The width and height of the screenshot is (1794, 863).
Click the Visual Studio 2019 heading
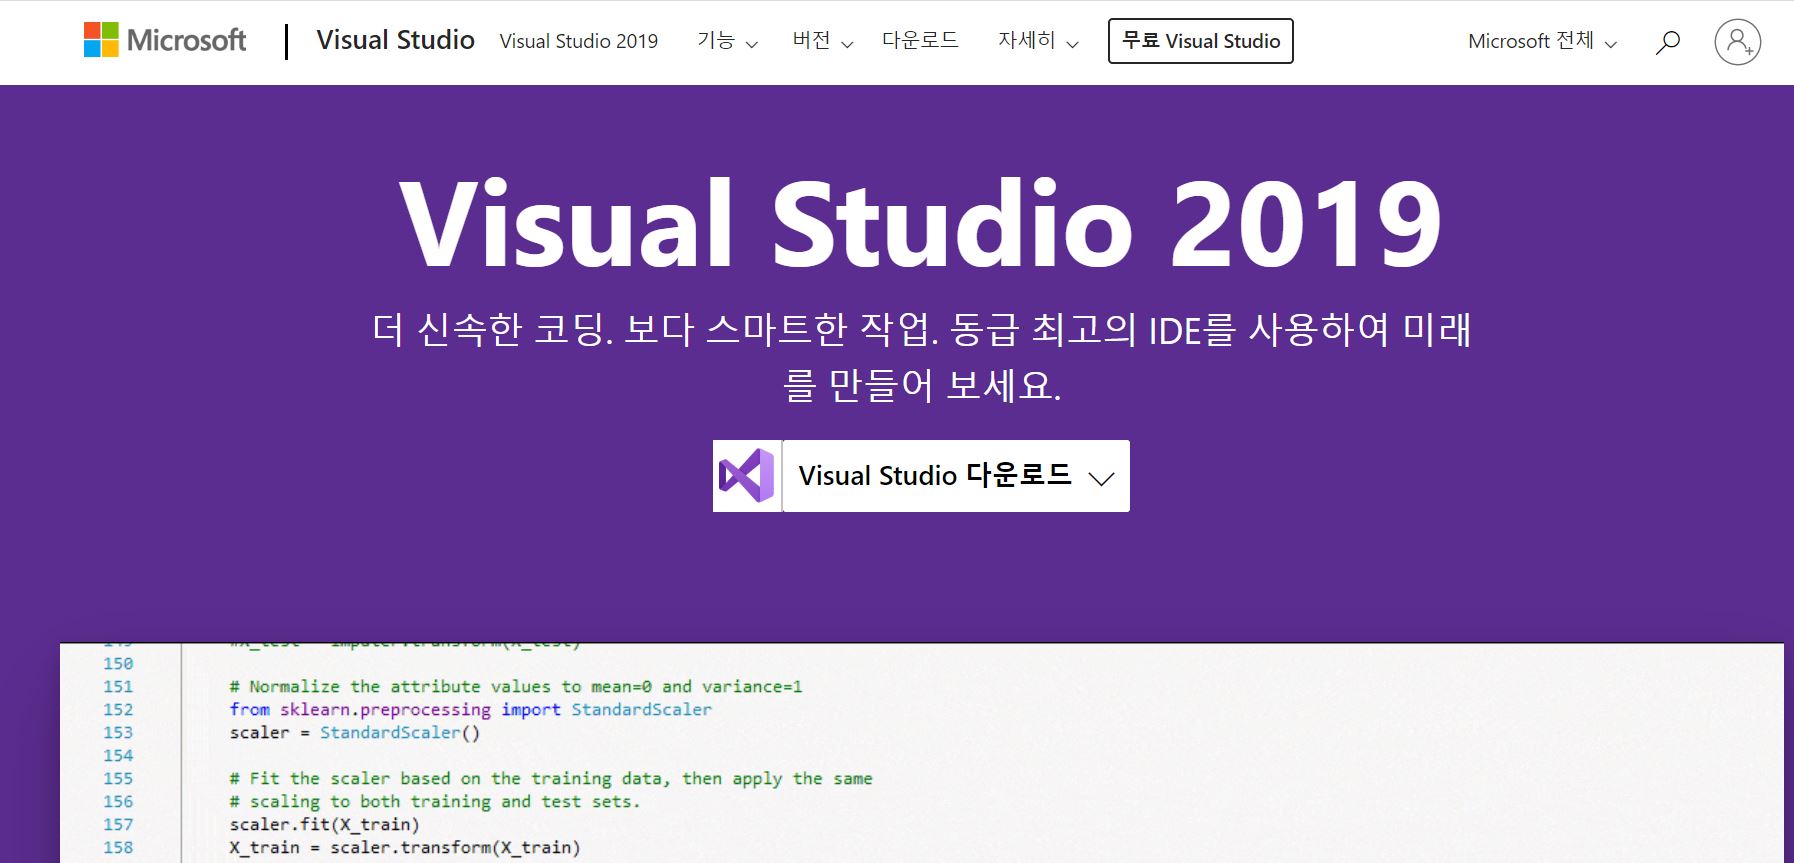tap(920, 224)
